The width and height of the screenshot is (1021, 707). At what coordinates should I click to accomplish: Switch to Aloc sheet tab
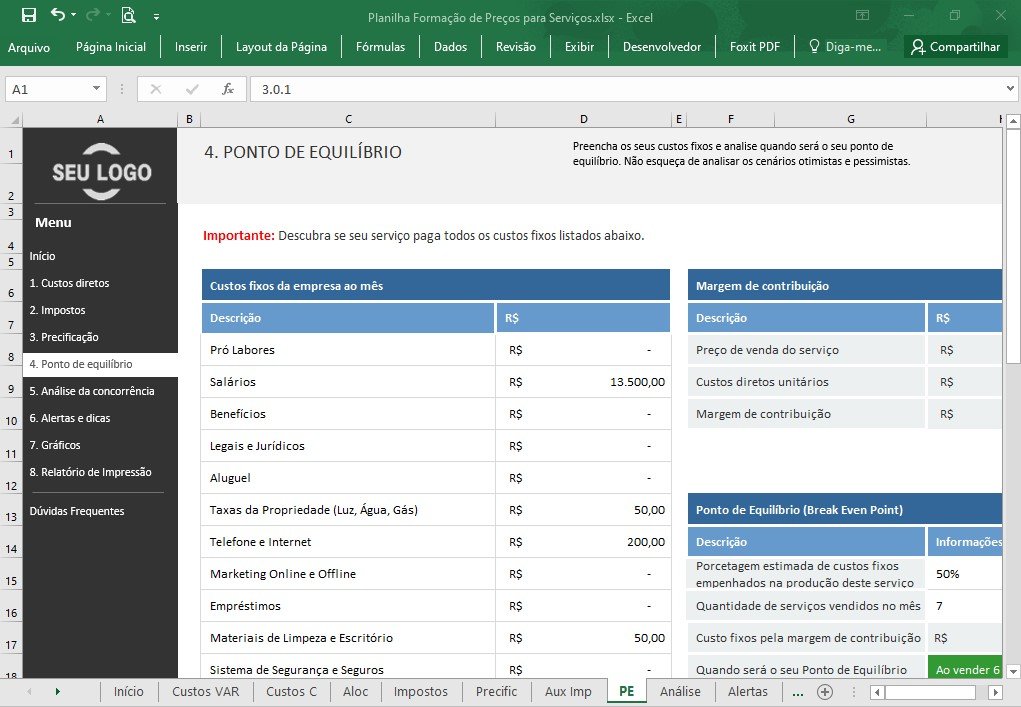(x=356, y=691)
